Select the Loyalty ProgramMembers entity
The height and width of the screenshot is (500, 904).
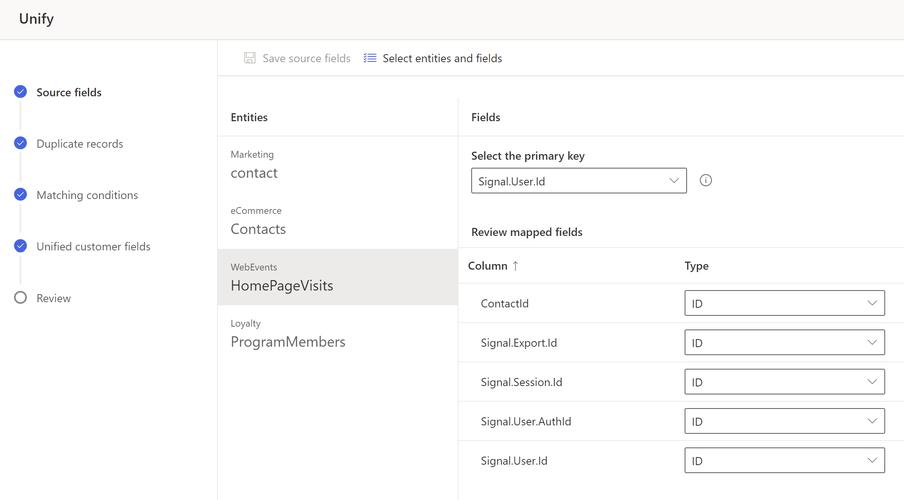coord(338,334)
